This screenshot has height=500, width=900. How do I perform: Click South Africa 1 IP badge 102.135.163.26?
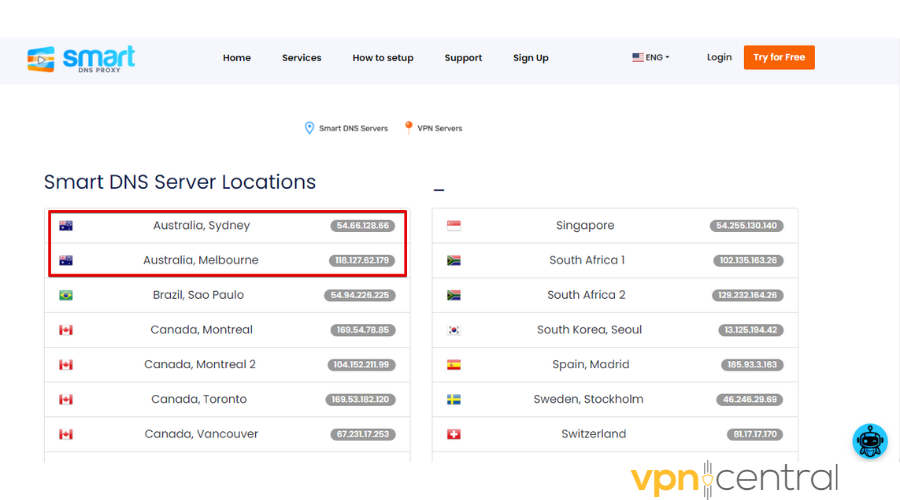tap(748, 261)
